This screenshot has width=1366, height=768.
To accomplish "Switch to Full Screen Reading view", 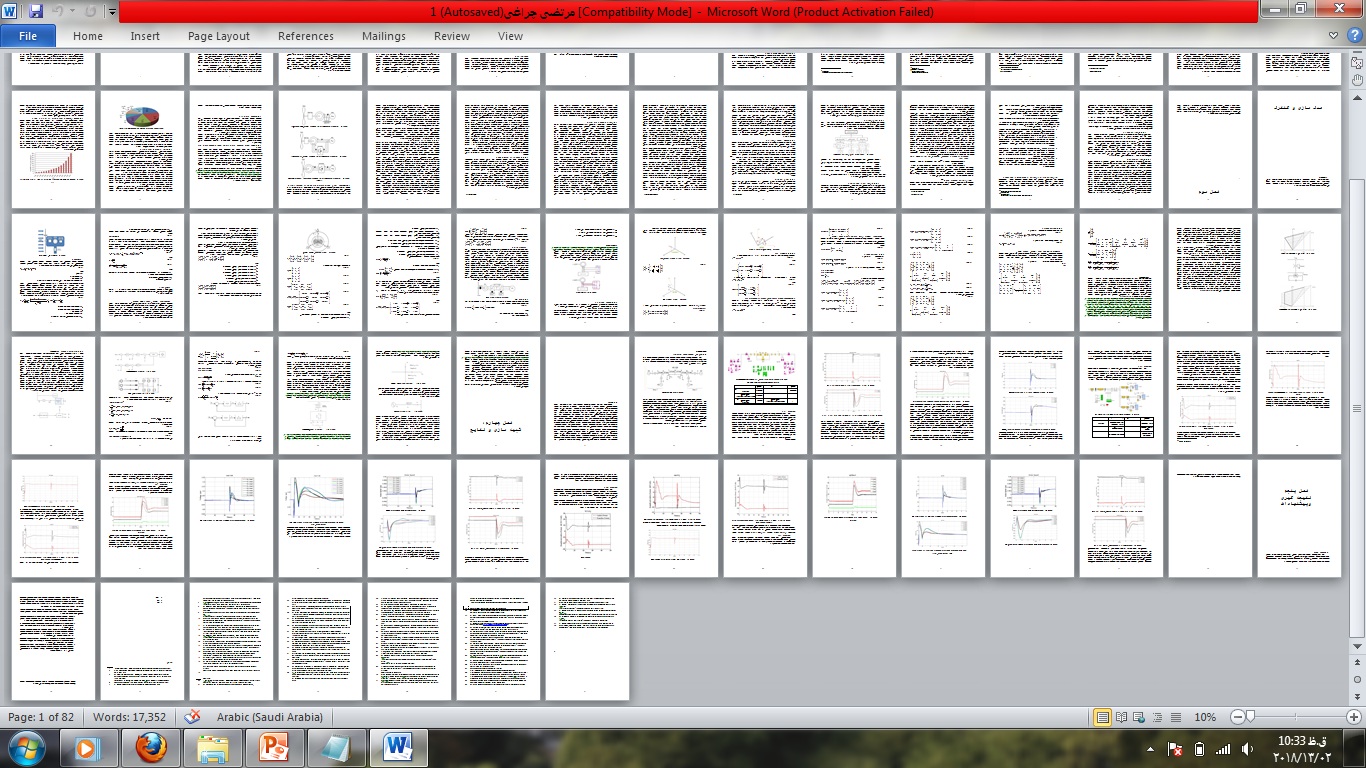I will [x=1122, y=717].
